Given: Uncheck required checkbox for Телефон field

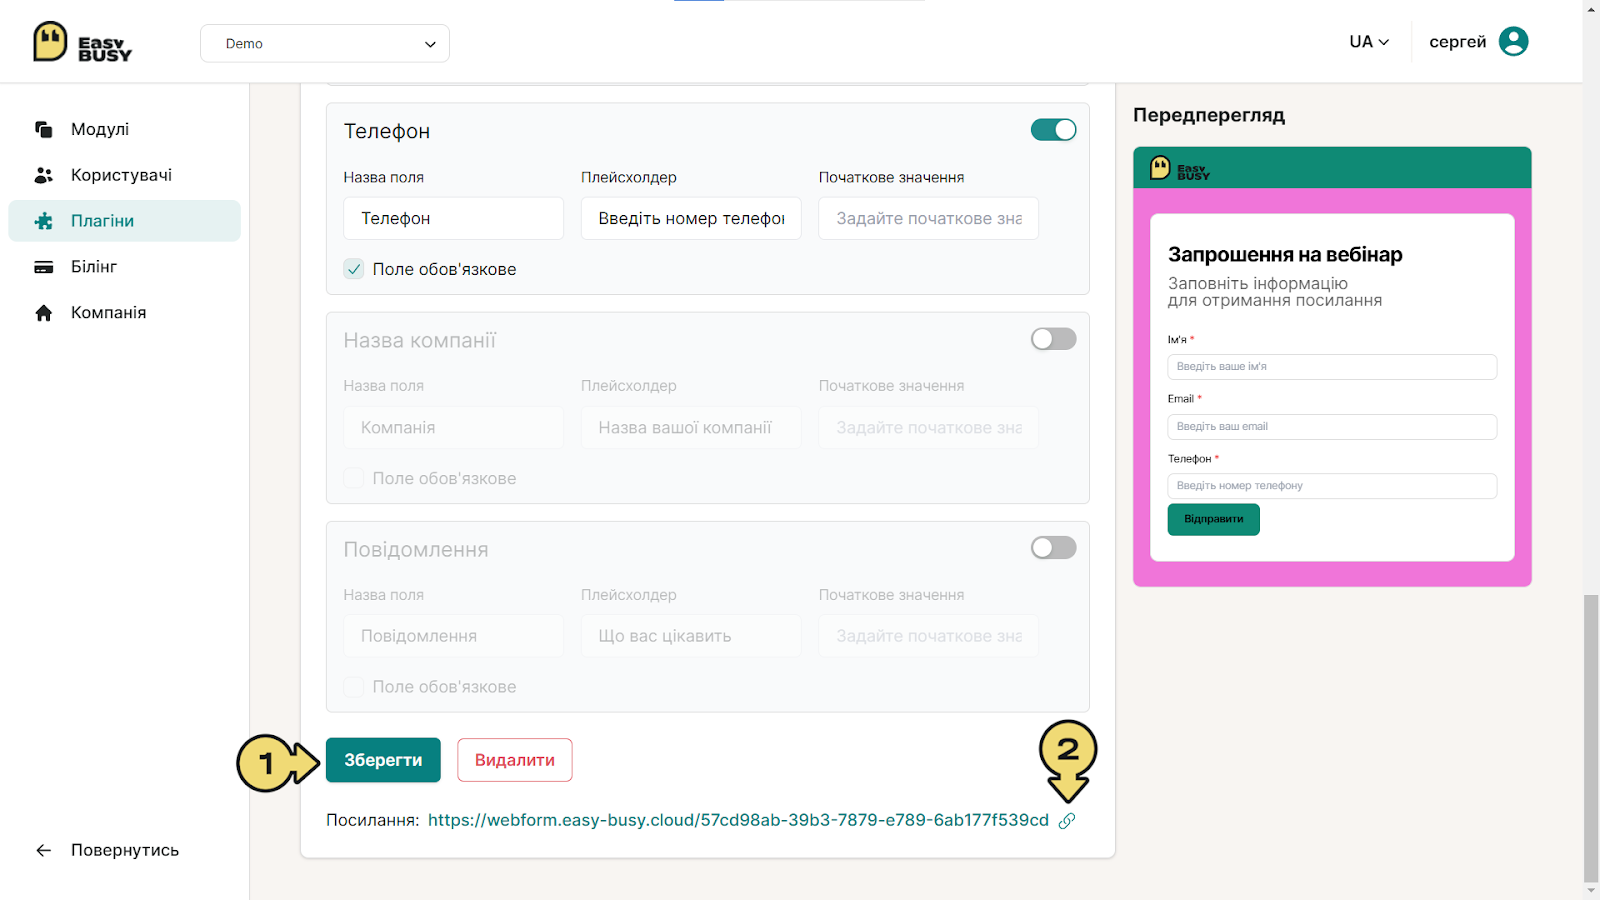Looking at the screenshot, I should (x=354, y=269).
